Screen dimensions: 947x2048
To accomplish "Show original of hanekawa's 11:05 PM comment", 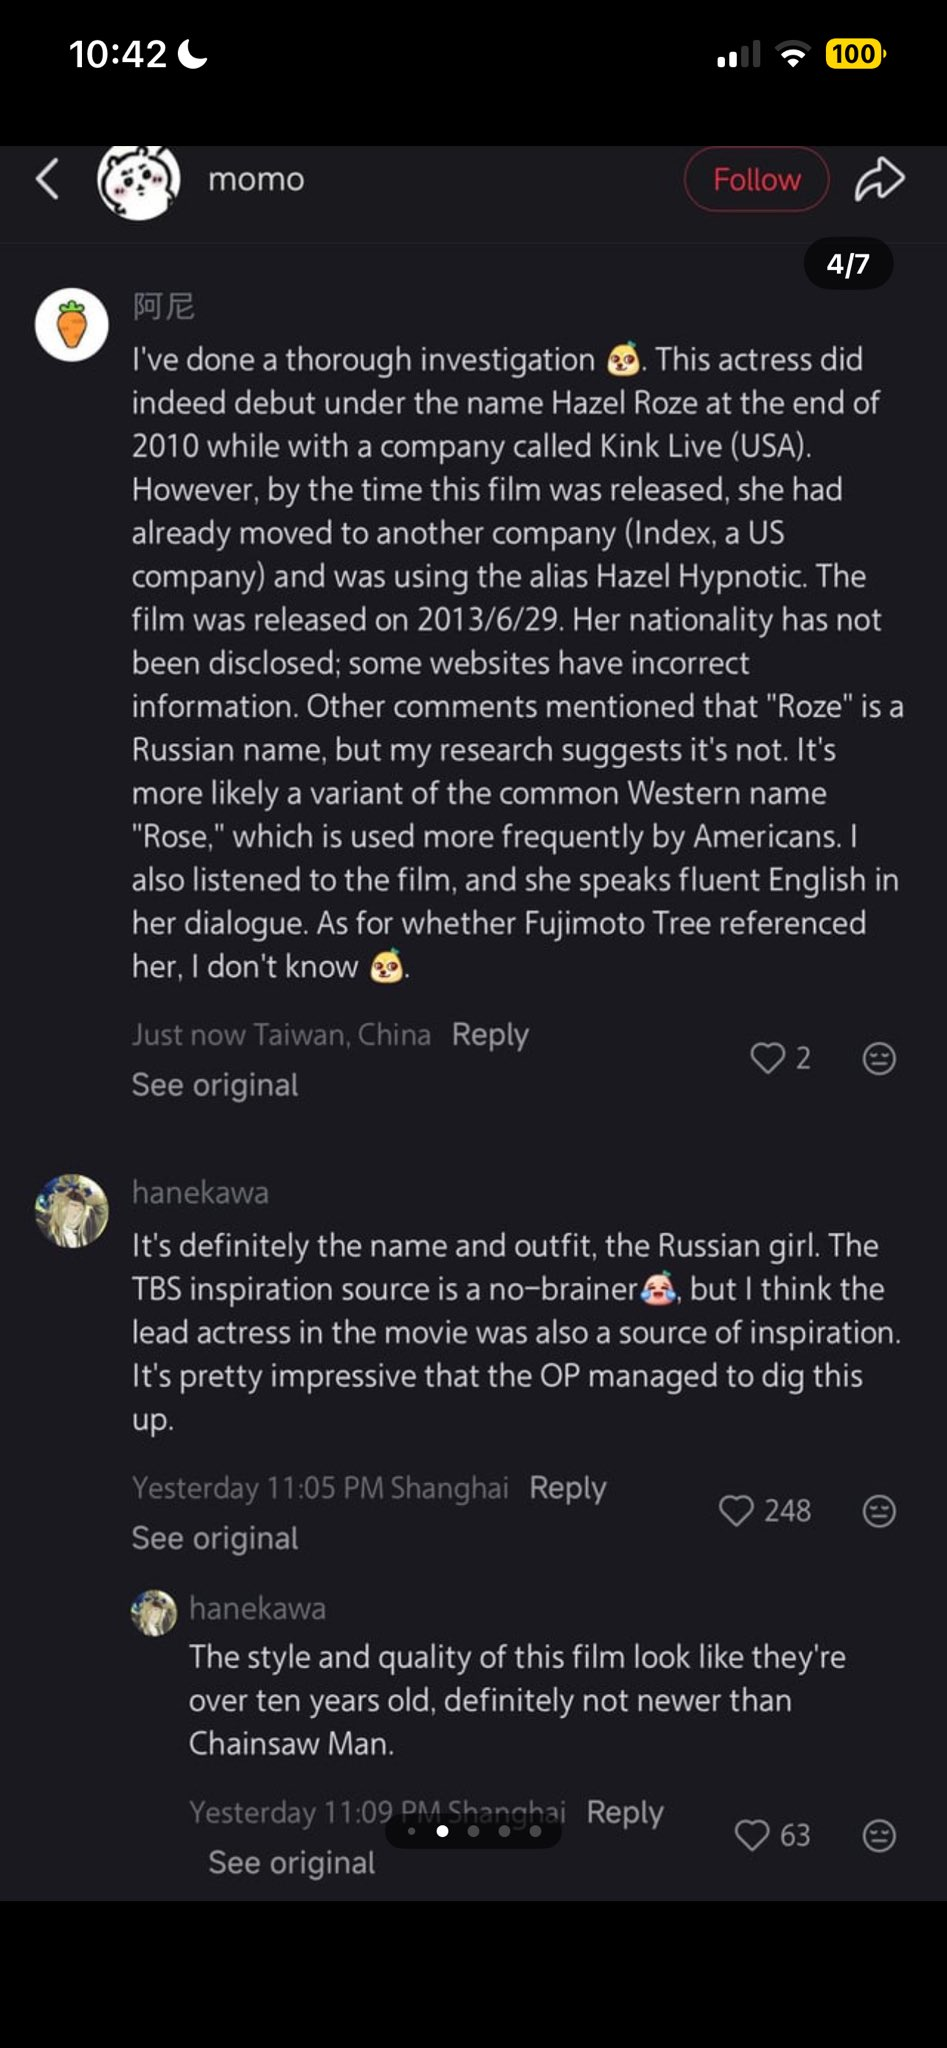I will (x=215, y=1538).
